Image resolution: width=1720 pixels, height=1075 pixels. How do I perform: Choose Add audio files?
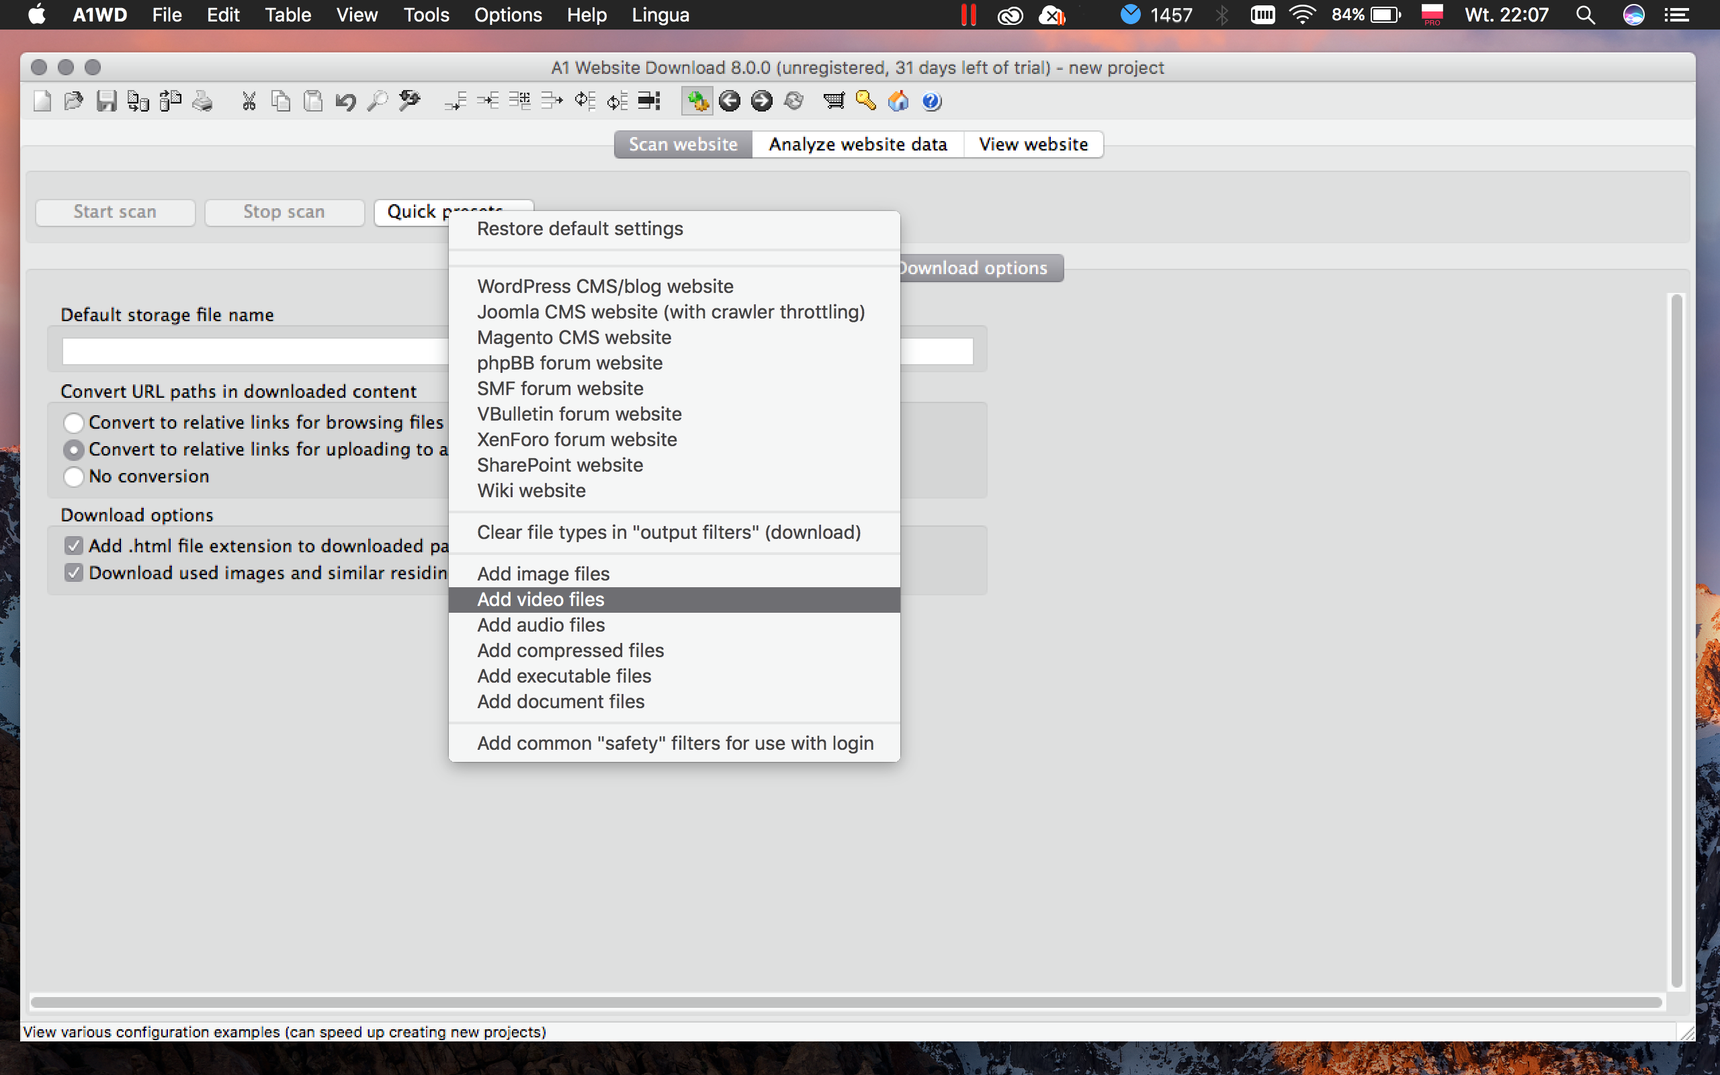[674, 625]
